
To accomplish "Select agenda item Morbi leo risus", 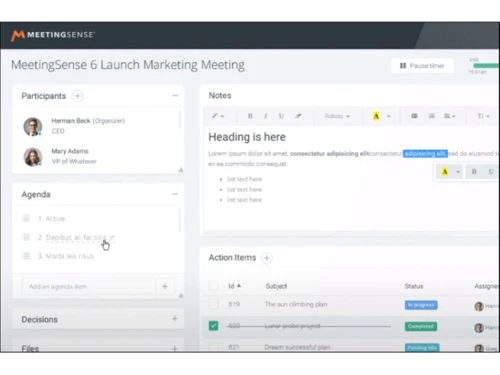I will click(x=66, y=256).
